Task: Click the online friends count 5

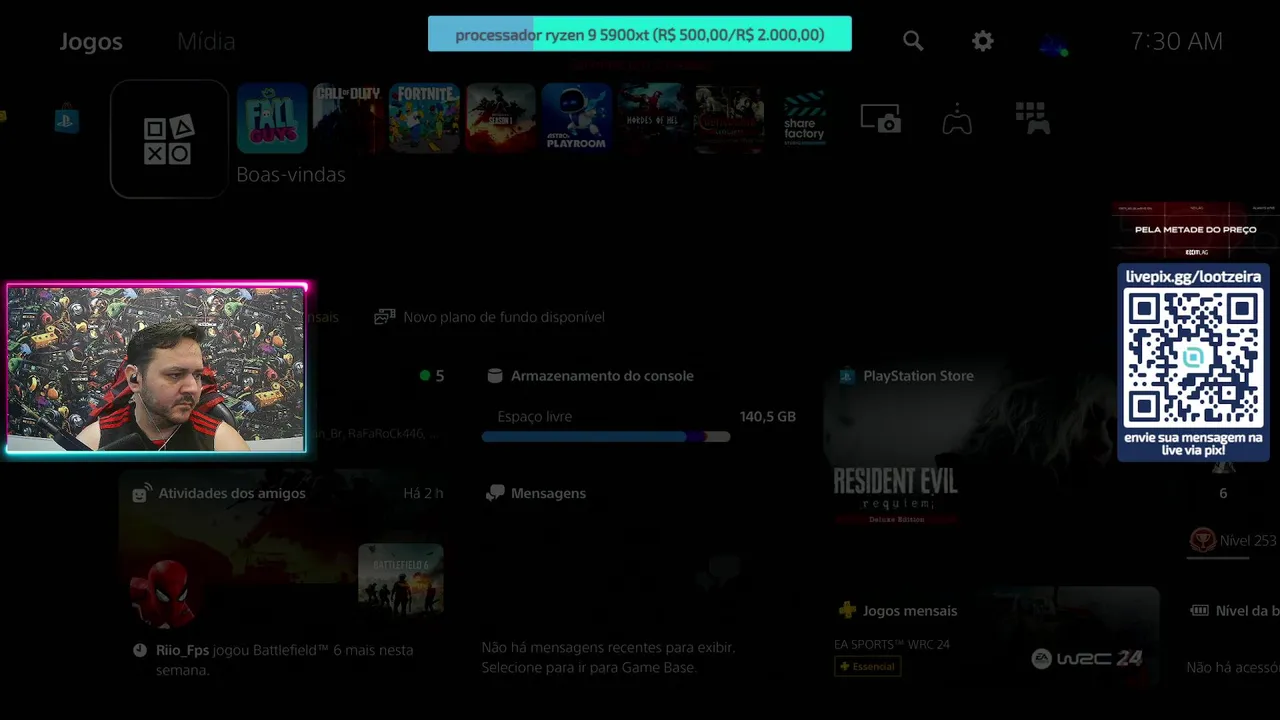Action: 439,376
